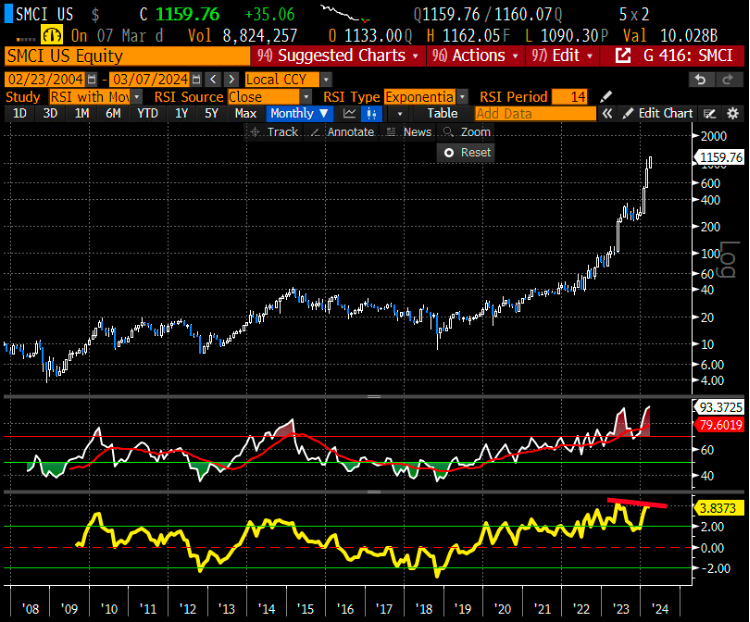Select the 1D time range tab
Viewport: 750px width, 622px height.
(x=20, y=113)
